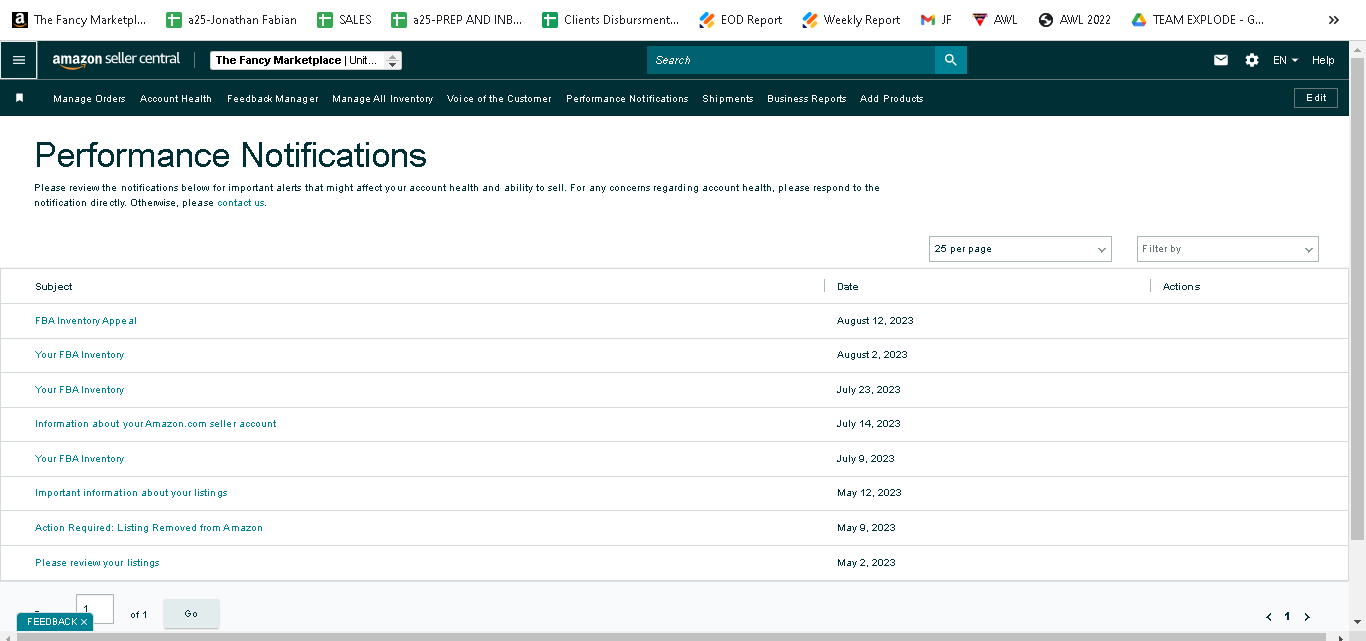Image resolution: width=1366 pixels, height=641 pixels.
Task: Open the 25 per page dropdown
Action: tap(1020, 249)
